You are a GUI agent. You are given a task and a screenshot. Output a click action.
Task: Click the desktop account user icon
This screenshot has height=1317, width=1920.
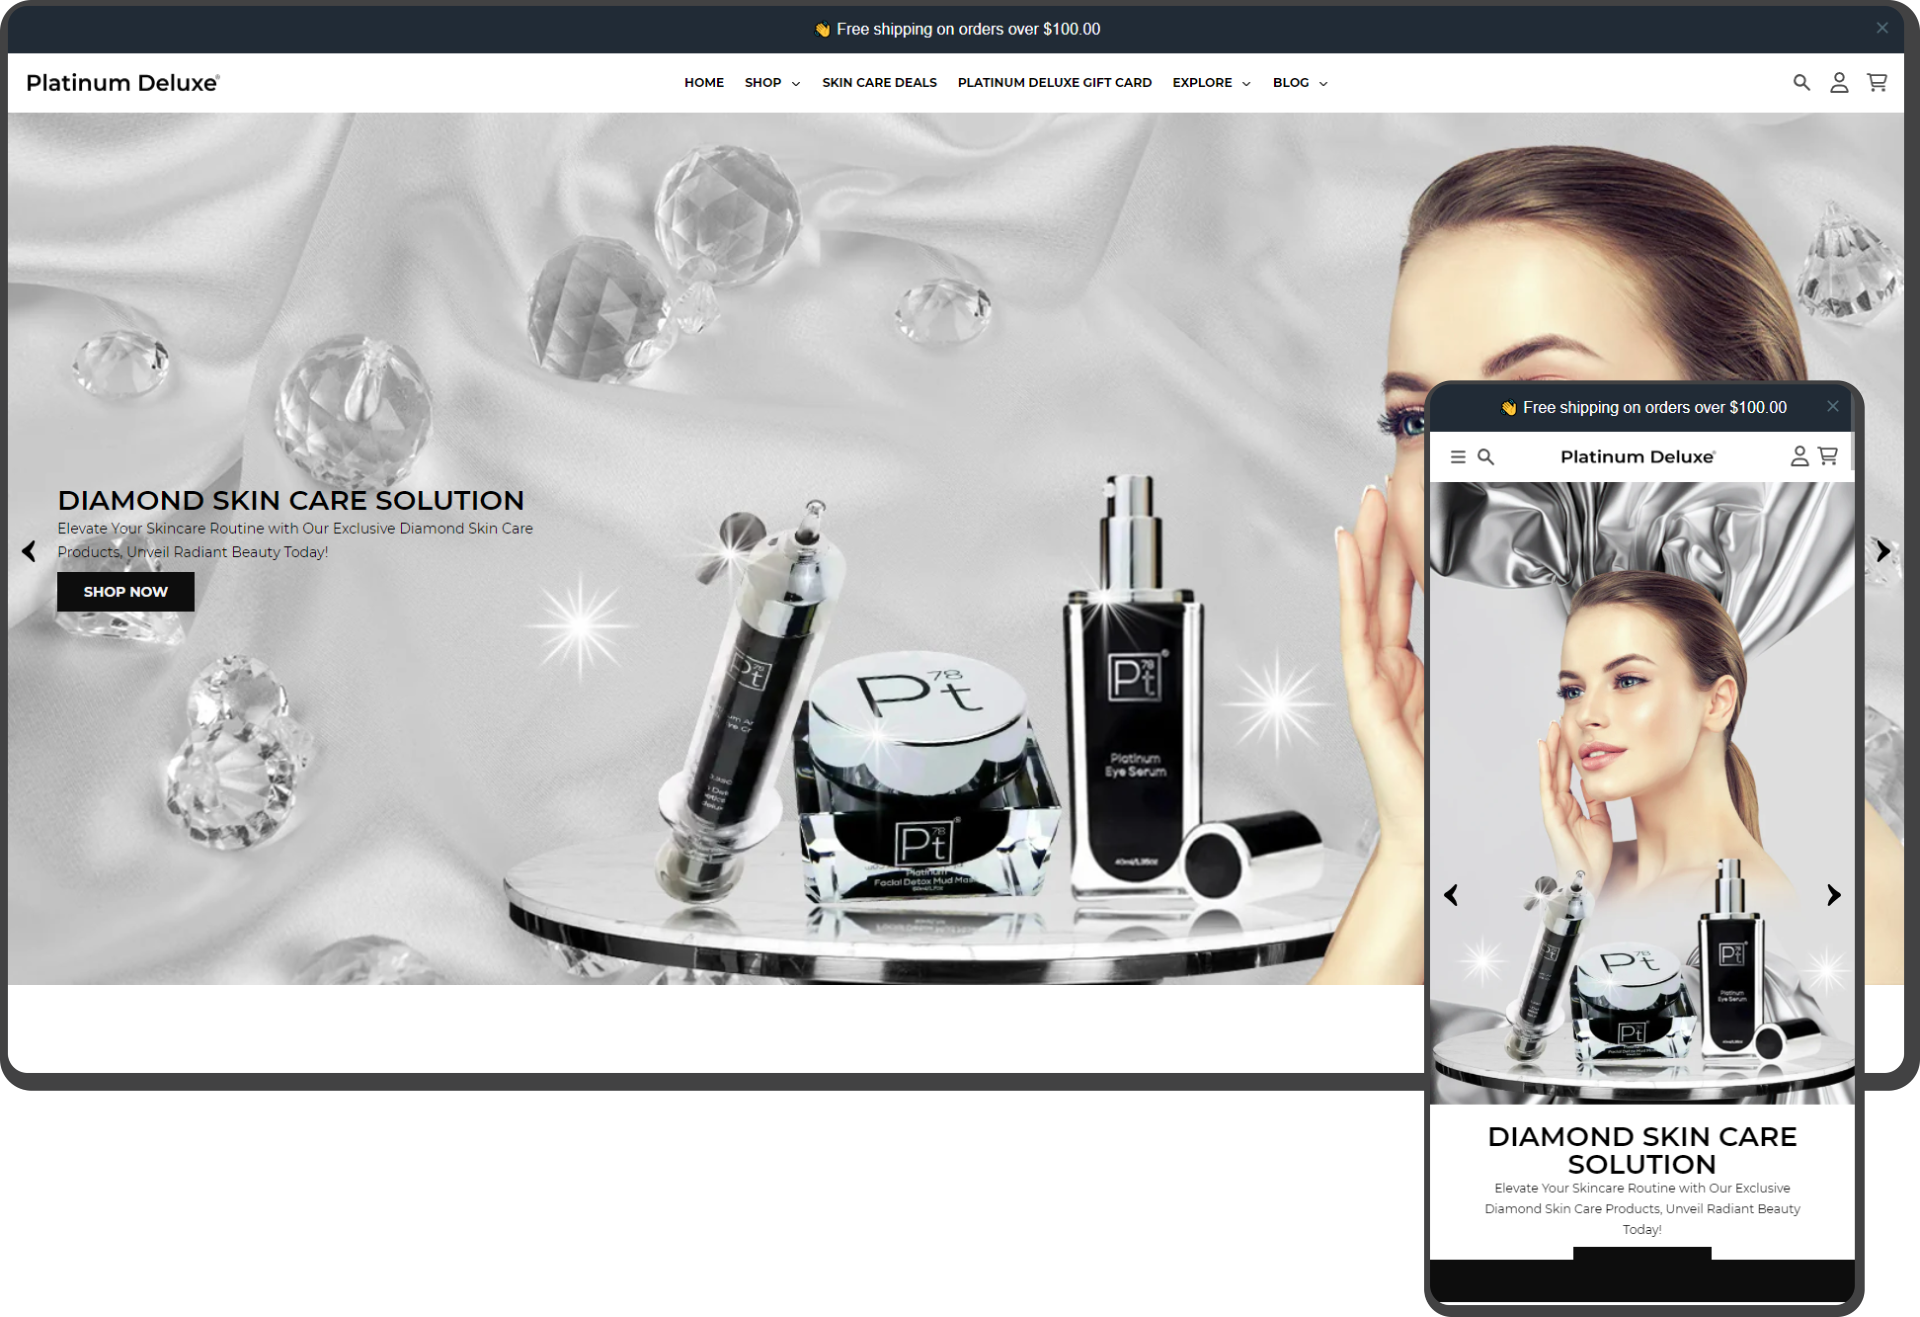(x=1838, y=83)
